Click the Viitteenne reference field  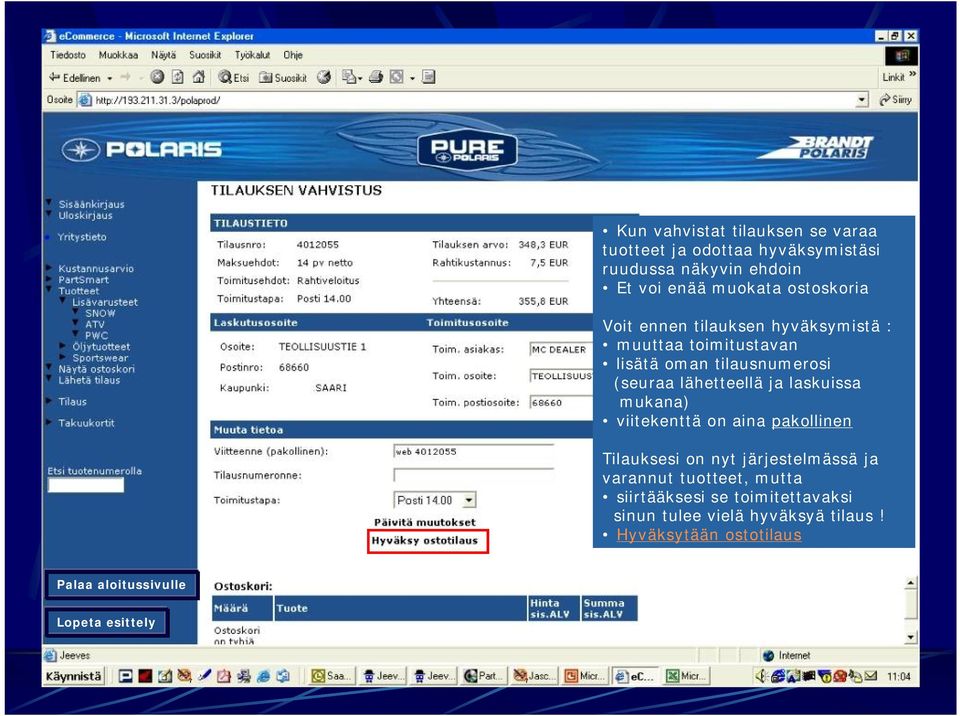tap(473, 451)
